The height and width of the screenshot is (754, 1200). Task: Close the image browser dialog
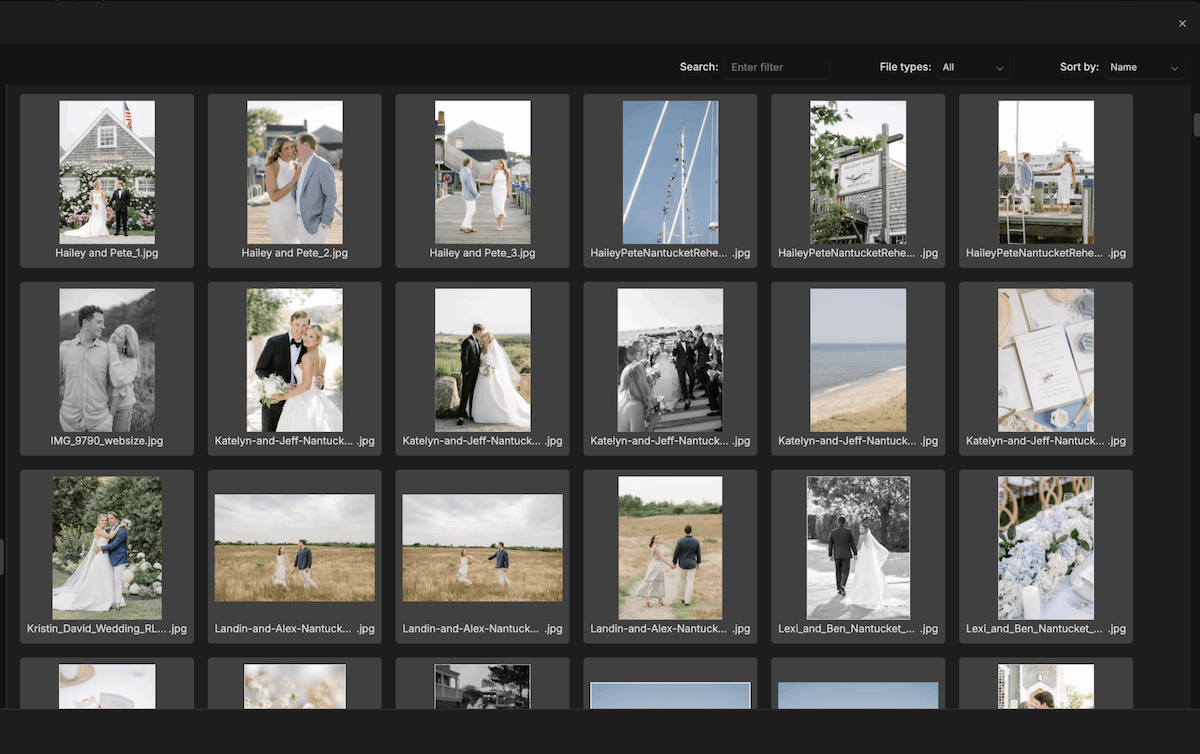point(1182,23)
